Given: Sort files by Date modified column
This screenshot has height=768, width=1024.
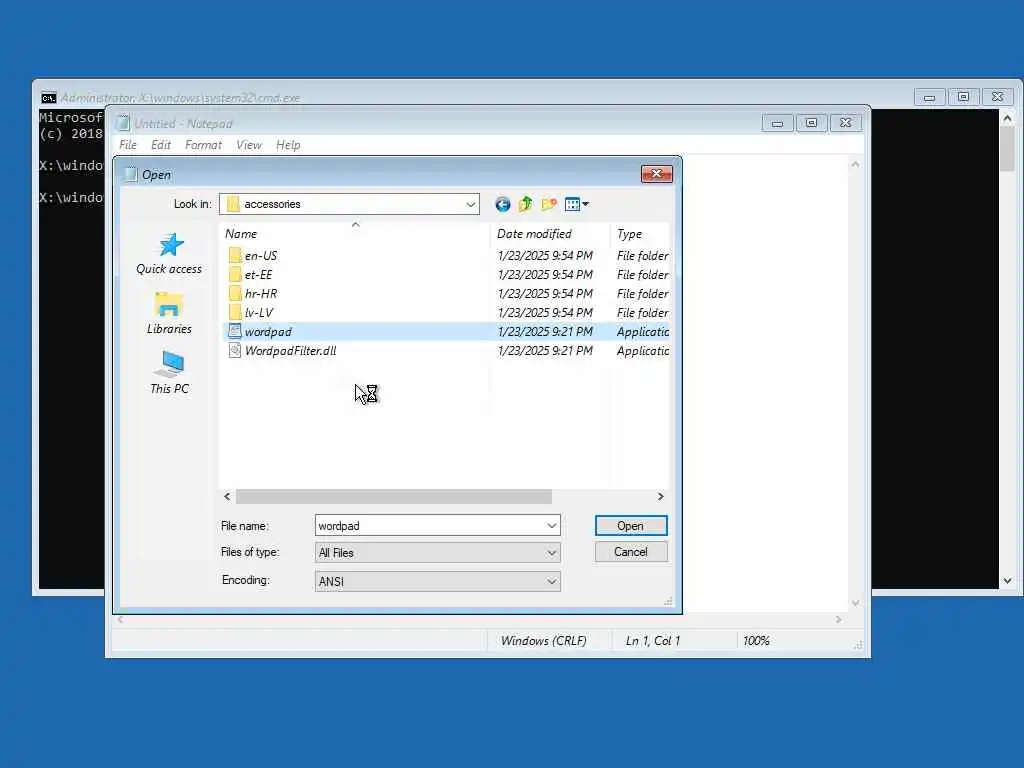Looking at the screenshot, I should coord(550,233).
